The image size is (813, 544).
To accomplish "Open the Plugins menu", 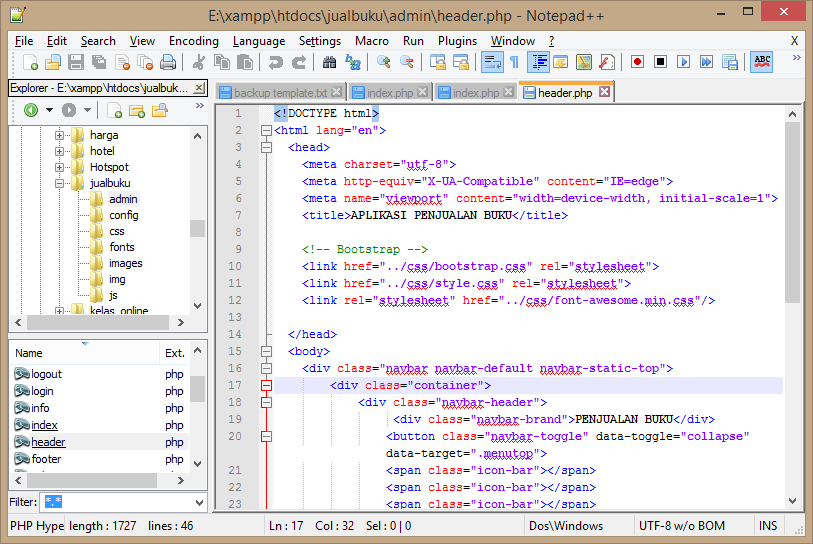I will (x=457, y=41).
